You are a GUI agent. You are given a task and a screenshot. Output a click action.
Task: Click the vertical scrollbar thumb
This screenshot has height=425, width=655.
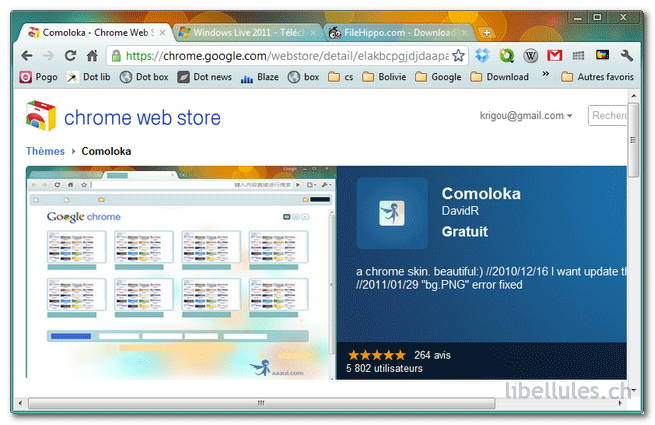pos(633,140)
